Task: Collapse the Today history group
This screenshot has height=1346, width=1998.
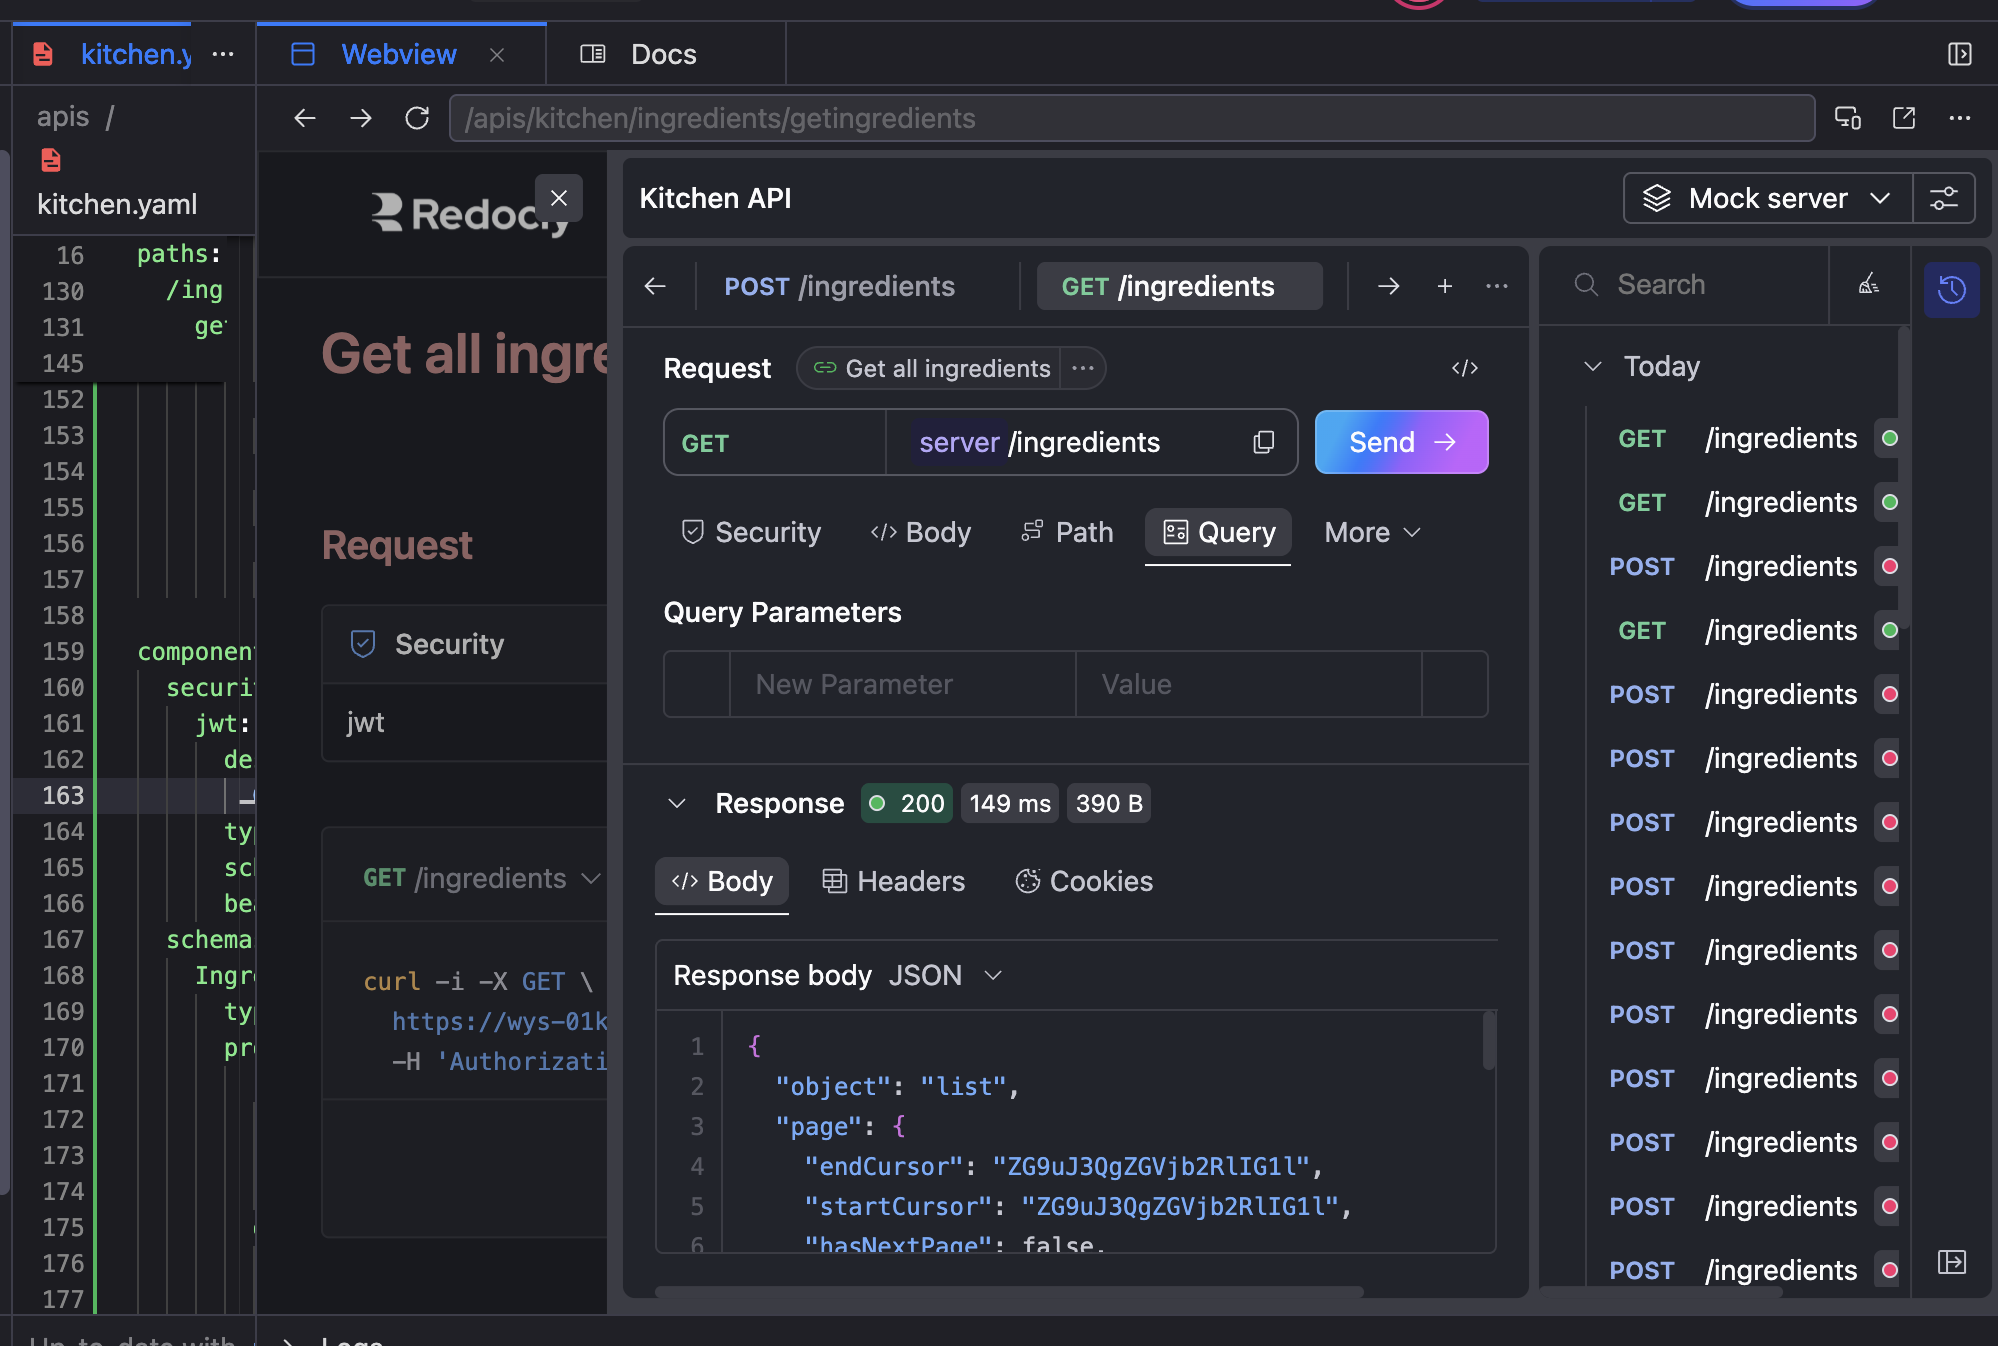Action: (x=1593, y=366)
